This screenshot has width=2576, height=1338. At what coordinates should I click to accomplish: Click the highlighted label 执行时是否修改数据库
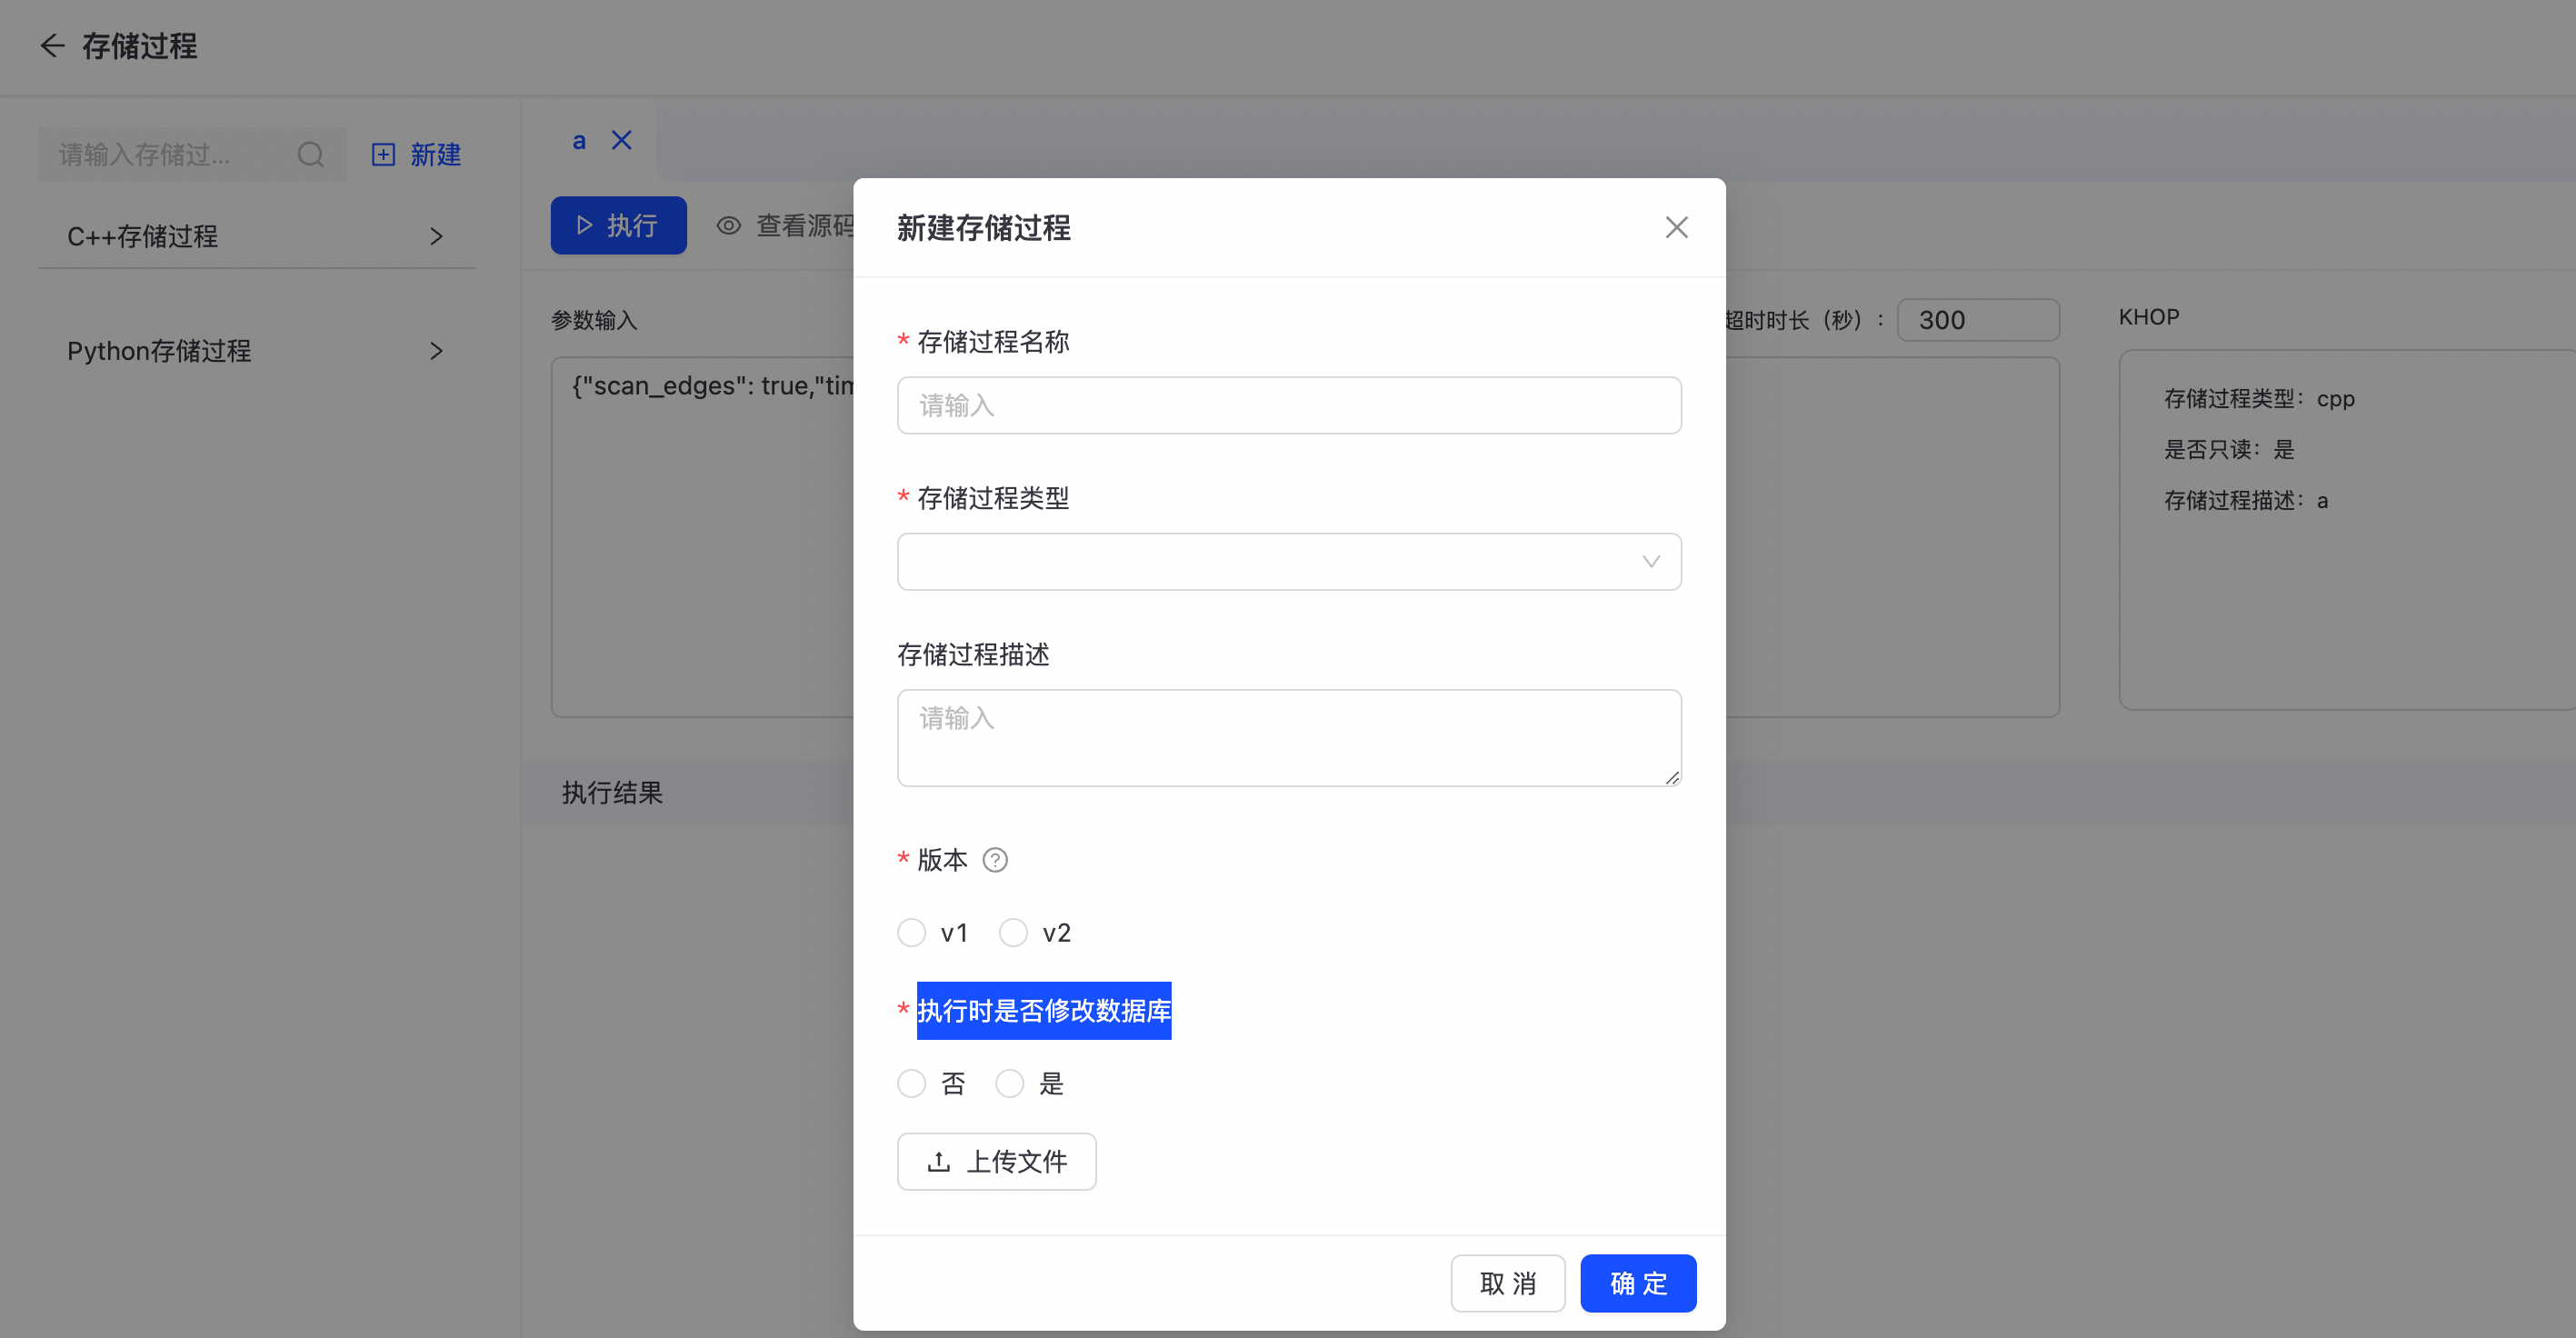coord(1043,1010)
